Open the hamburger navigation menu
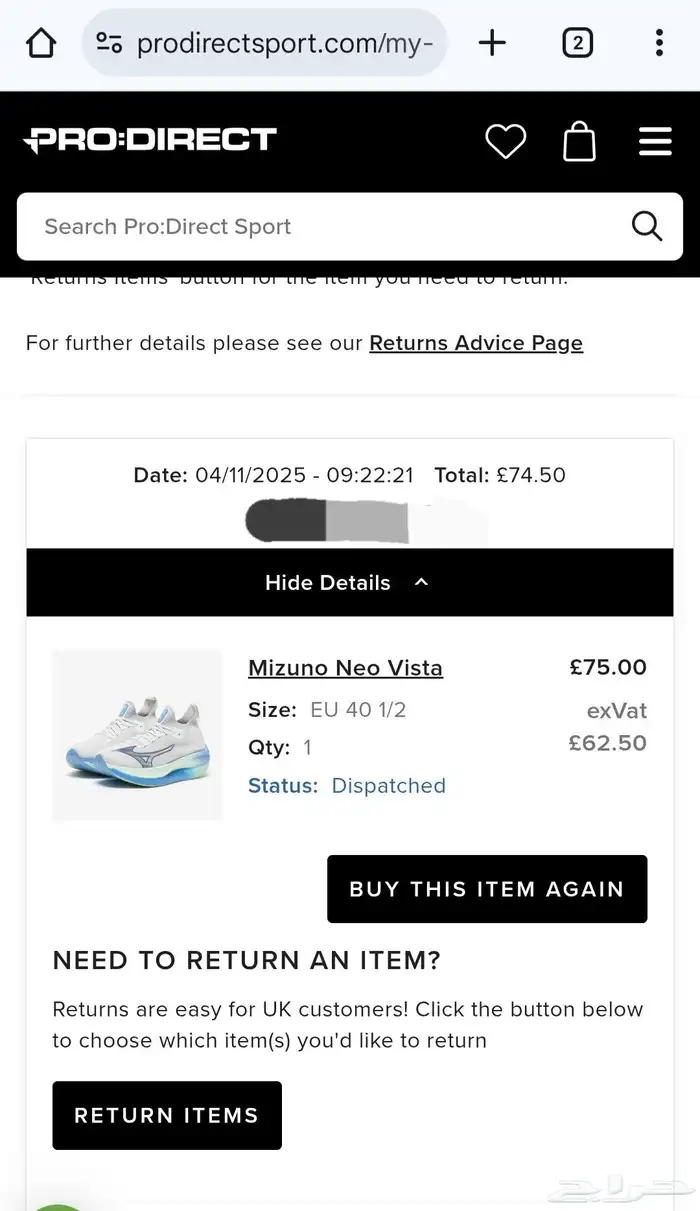Image resolution: width=700 pixels, height=1211 pixels. [655, 141]
